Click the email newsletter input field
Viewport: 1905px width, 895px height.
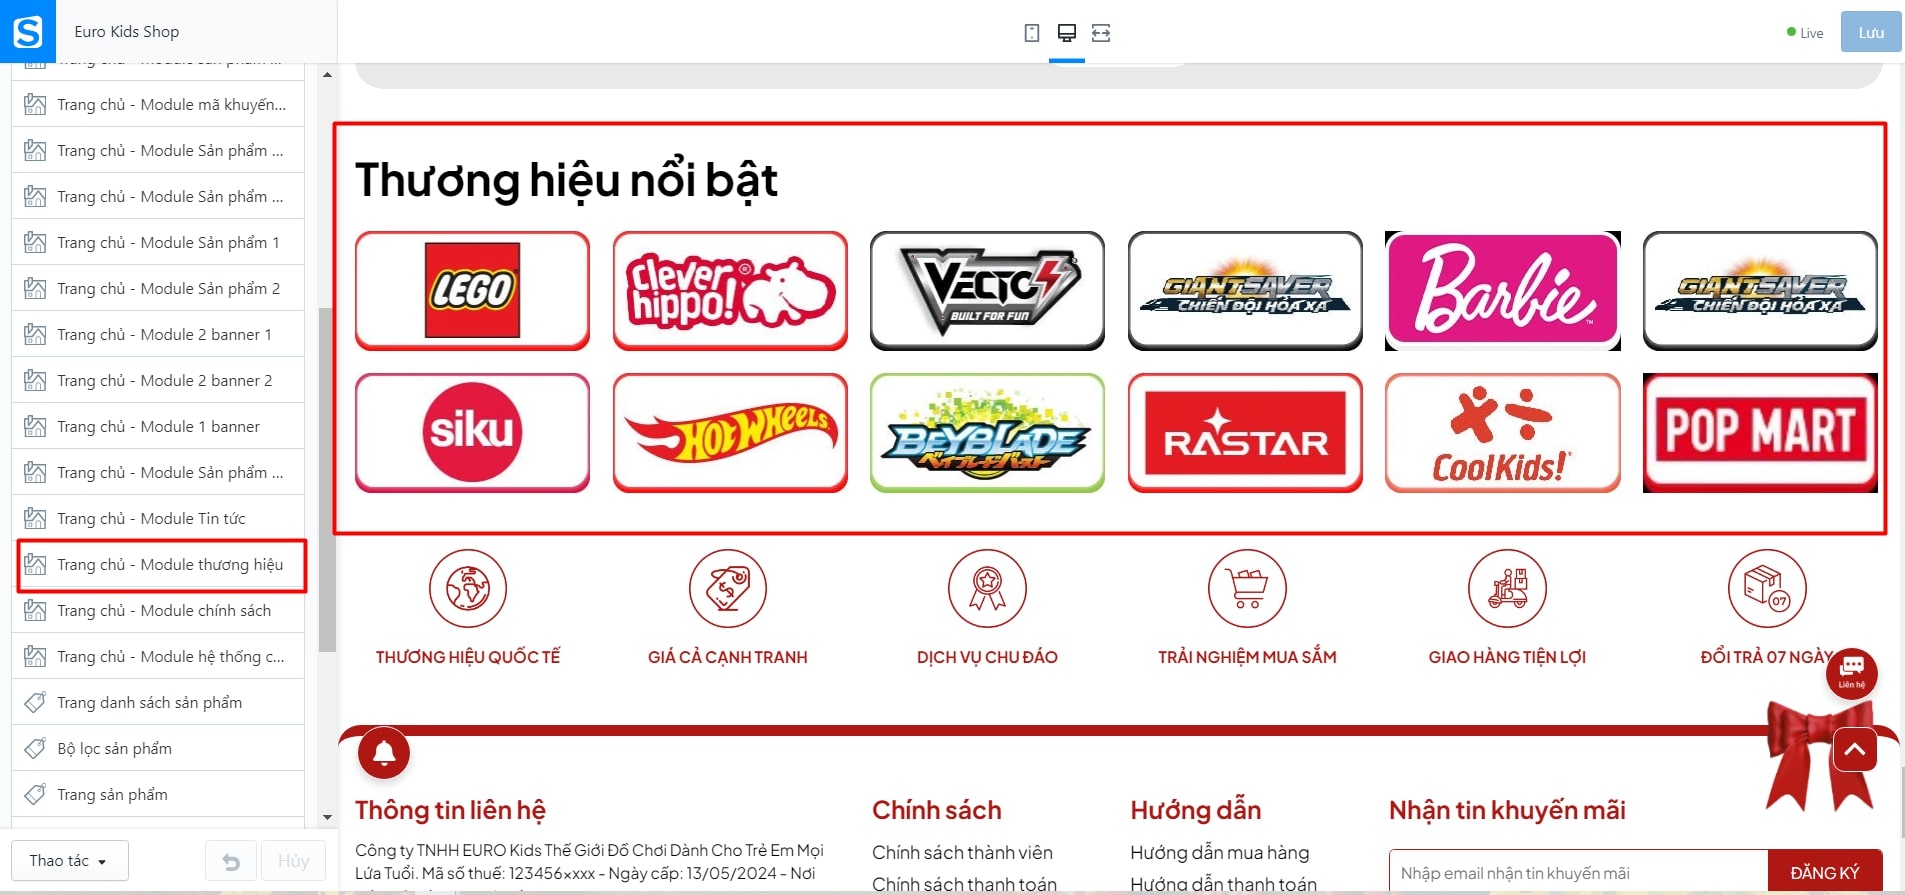tap(1578, 873)
